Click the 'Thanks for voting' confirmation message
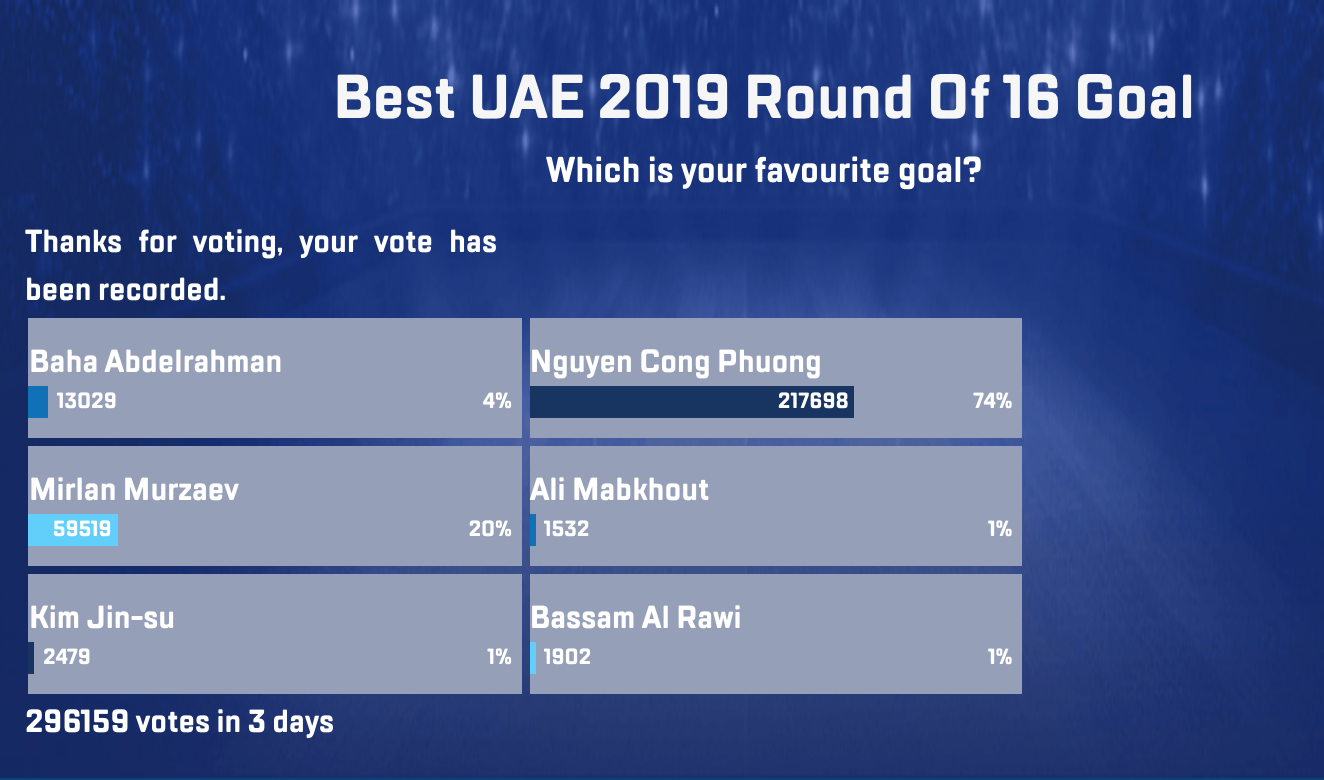The height and width of the screenshot is (780, 1324). click(261, 265)
